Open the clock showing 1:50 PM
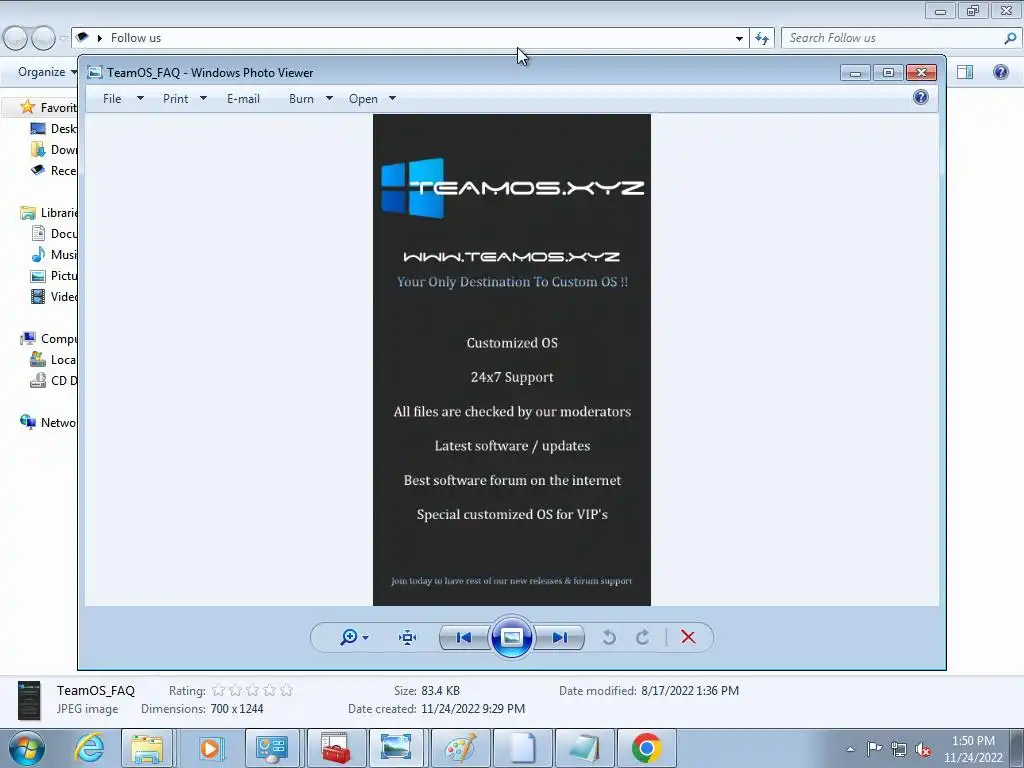The width and height of the screenshot is (1024, 768). (x=973, y=749)
